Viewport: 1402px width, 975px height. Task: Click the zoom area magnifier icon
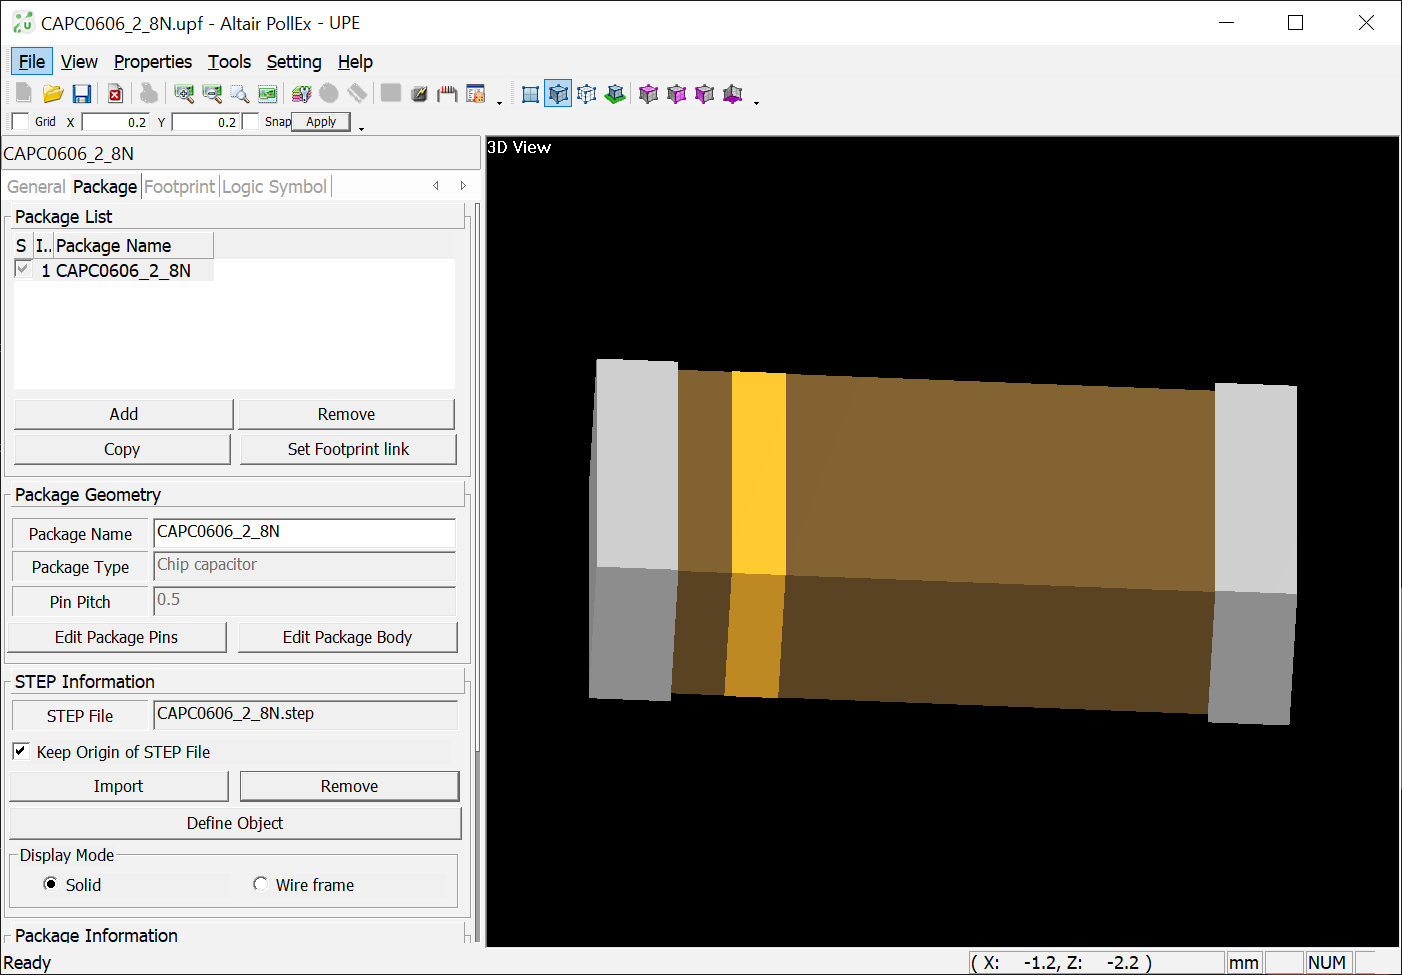click(x=240, y=93)
